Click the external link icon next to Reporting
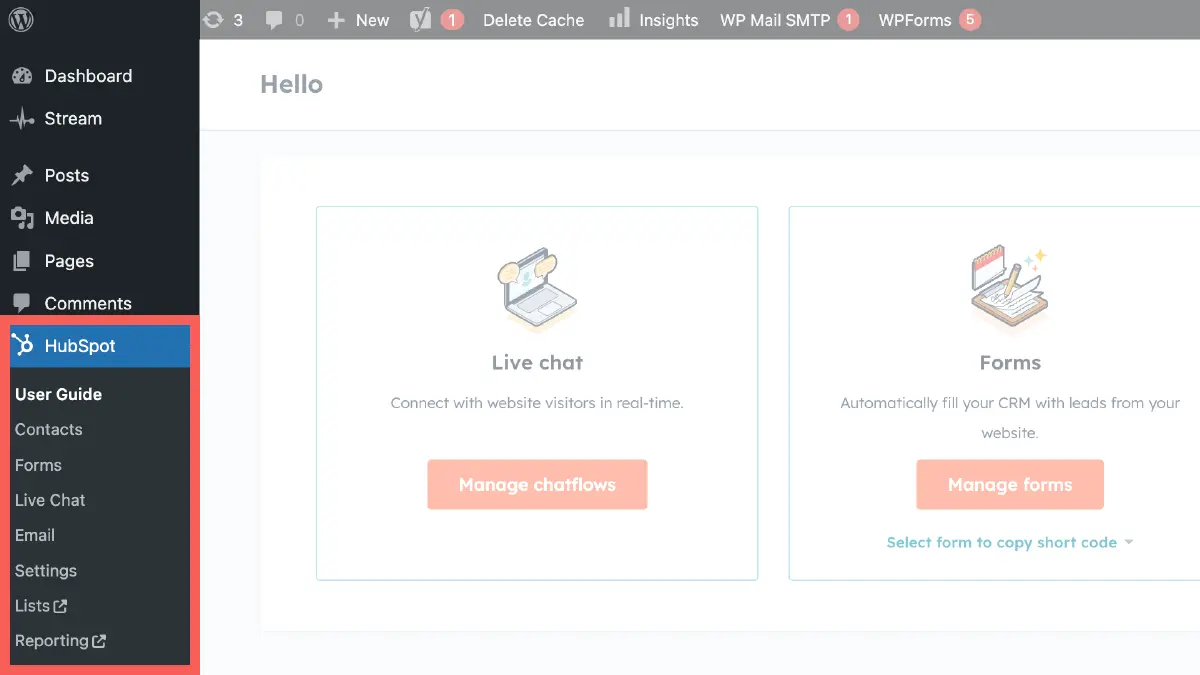This screenshot has width=1200, height=675. (99, 641)
